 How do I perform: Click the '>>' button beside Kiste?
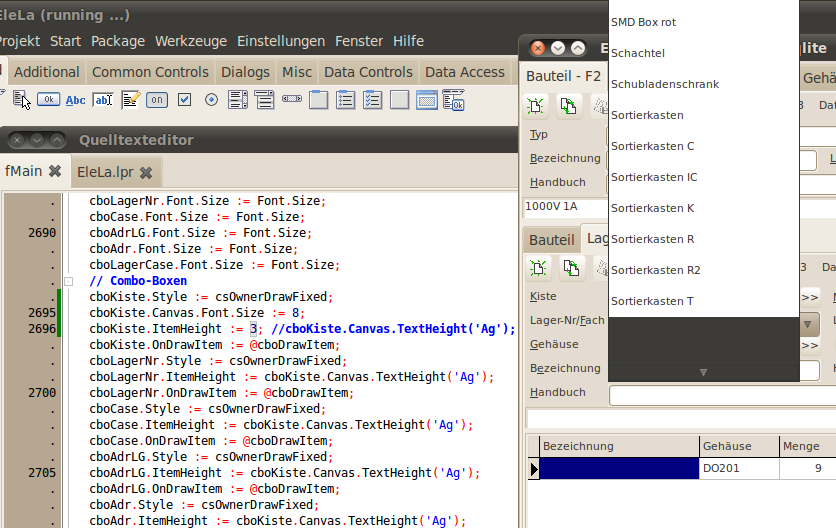[810, 297]
